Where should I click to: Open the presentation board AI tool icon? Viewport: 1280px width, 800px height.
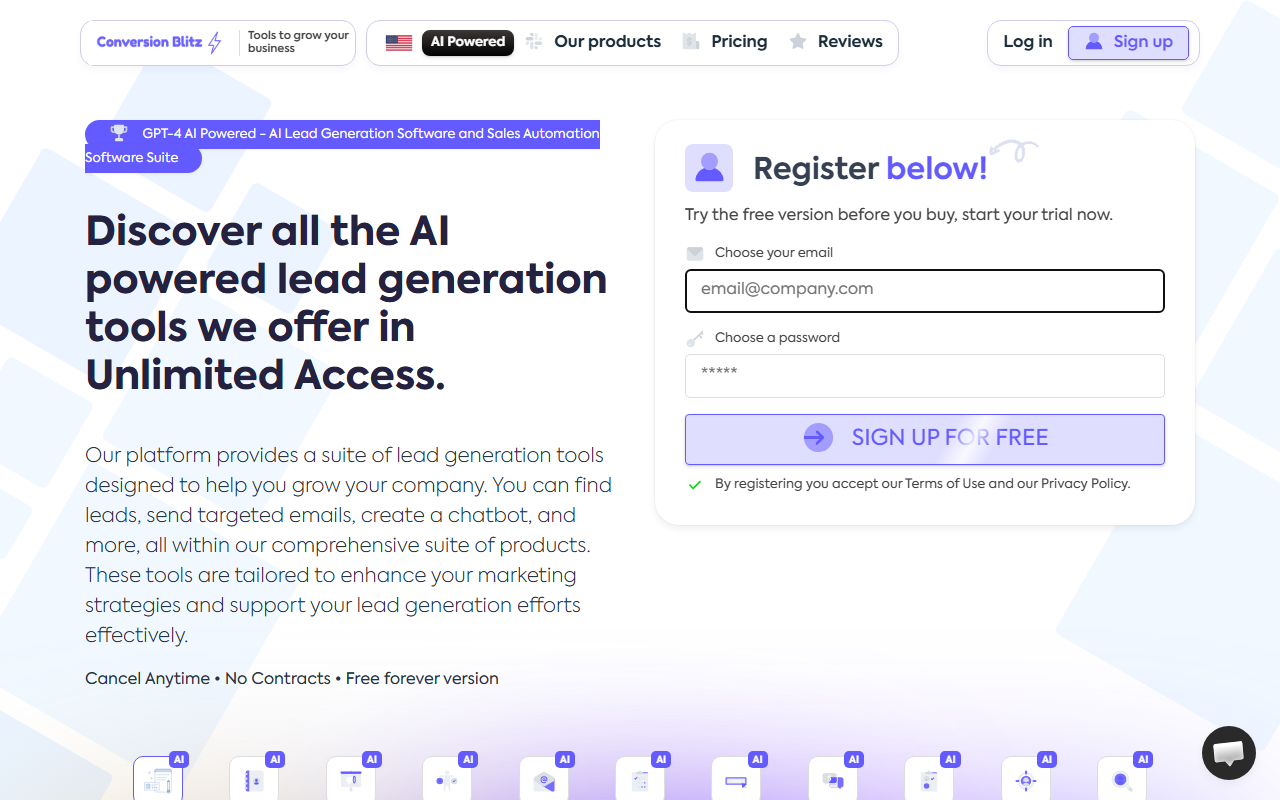point(351,778)
